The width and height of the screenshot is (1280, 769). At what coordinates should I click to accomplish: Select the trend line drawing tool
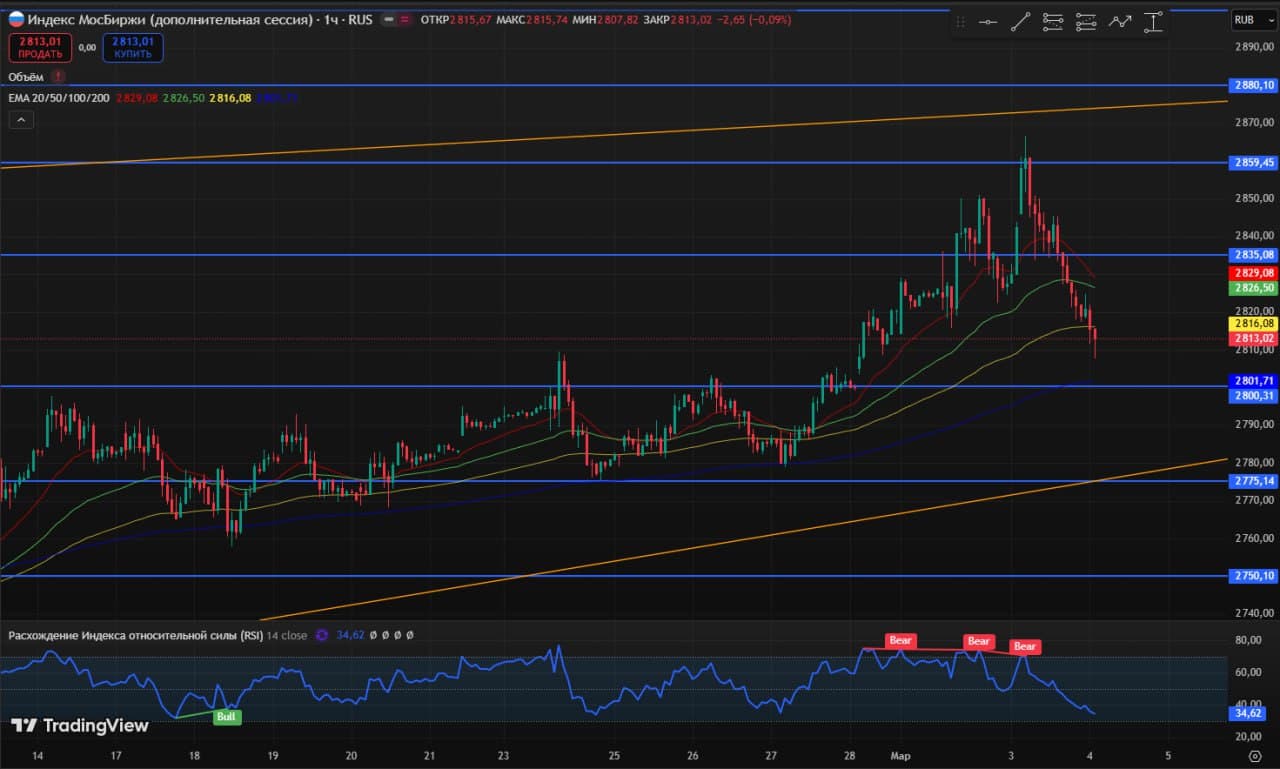[x=1020, y=22]
